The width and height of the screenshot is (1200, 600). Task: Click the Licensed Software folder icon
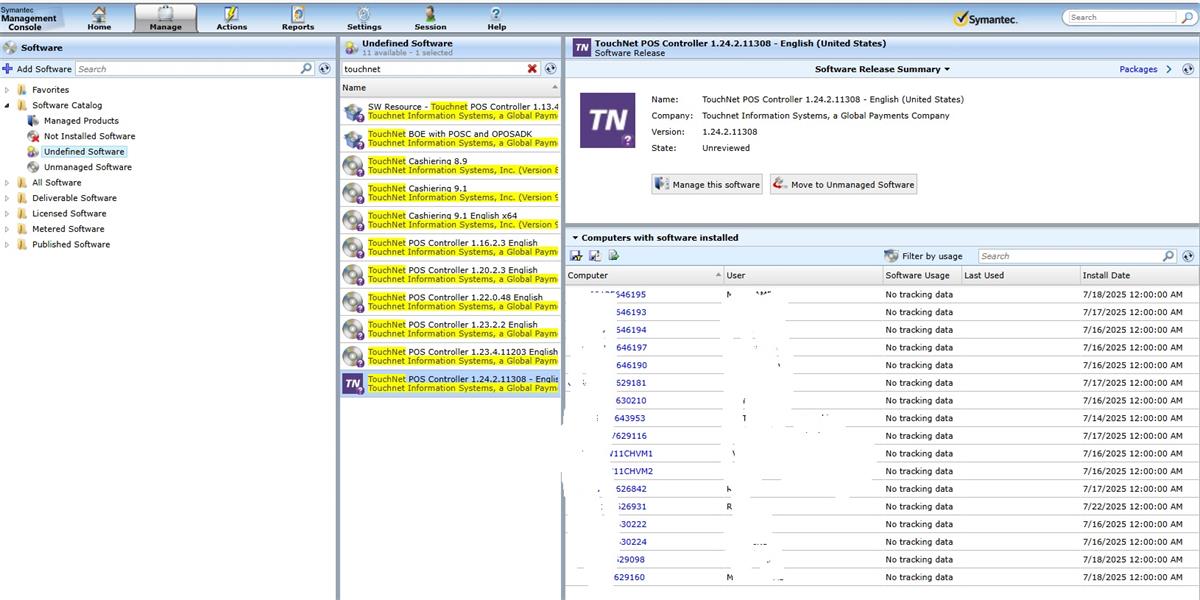[x=22, y=213]
